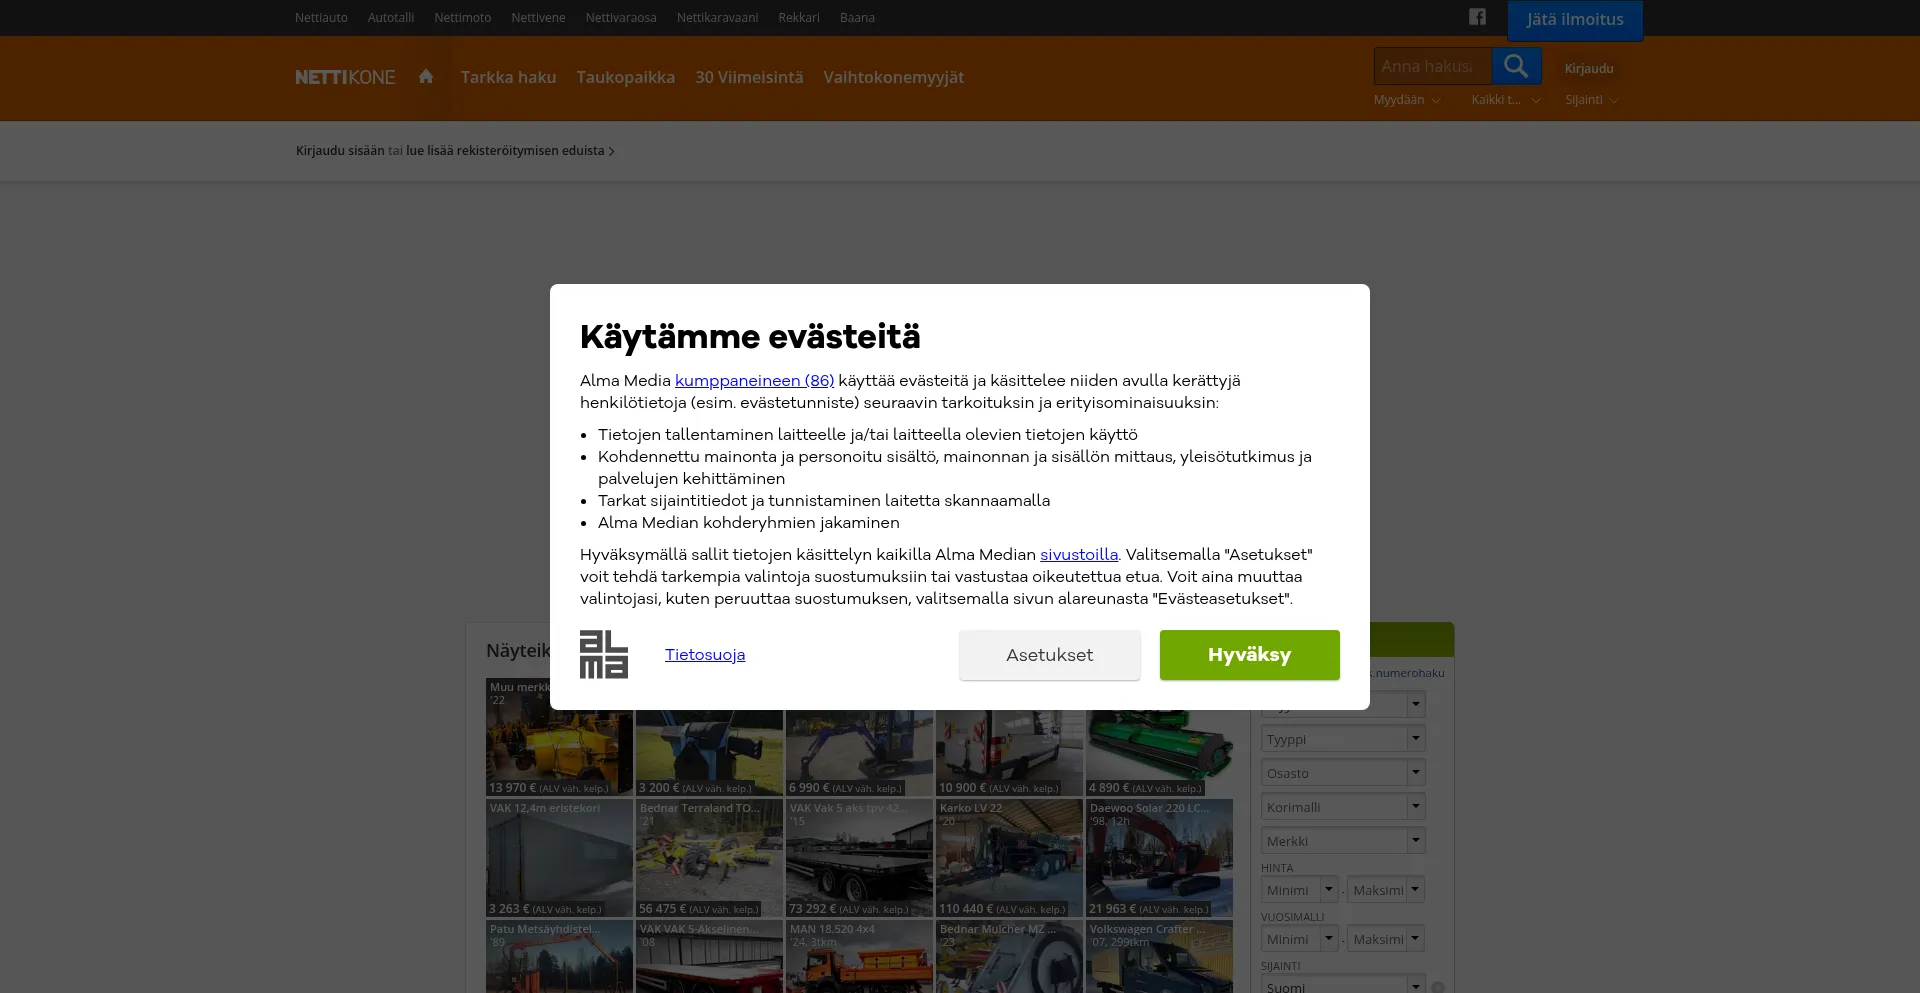Viewport: 1920px width, 993px height.
Task: Click the Anna hakusana search field
Action: pos(1432,67)
